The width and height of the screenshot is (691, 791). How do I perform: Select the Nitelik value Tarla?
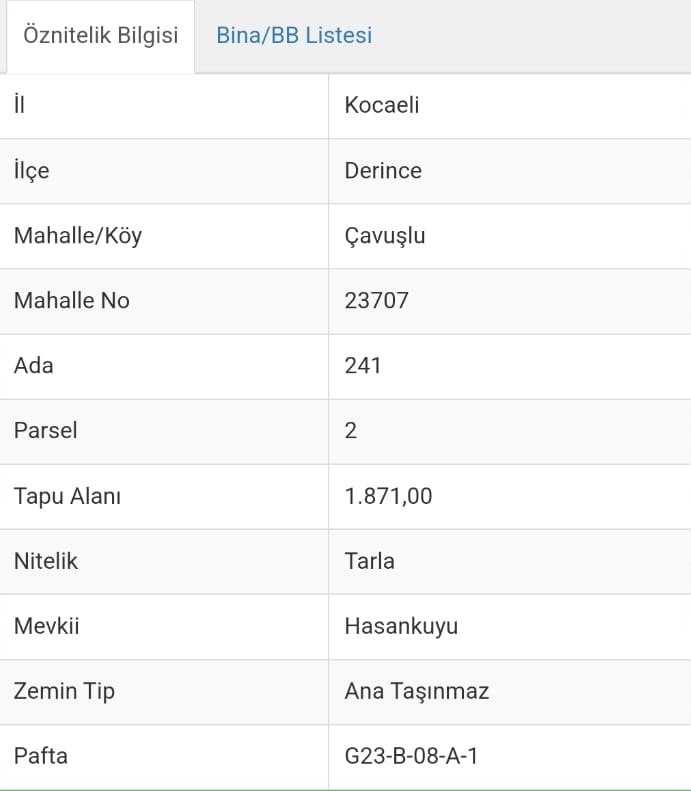coord(369,561)
